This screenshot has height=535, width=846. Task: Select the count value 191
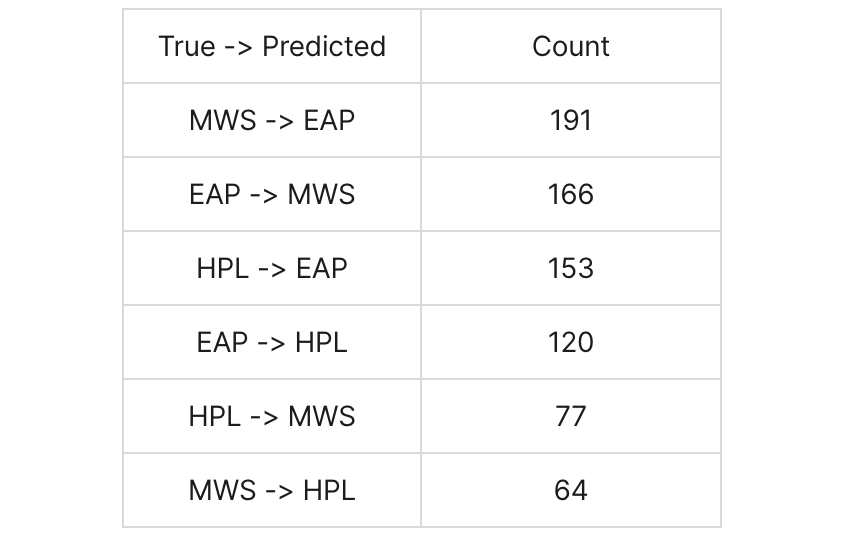571,120
